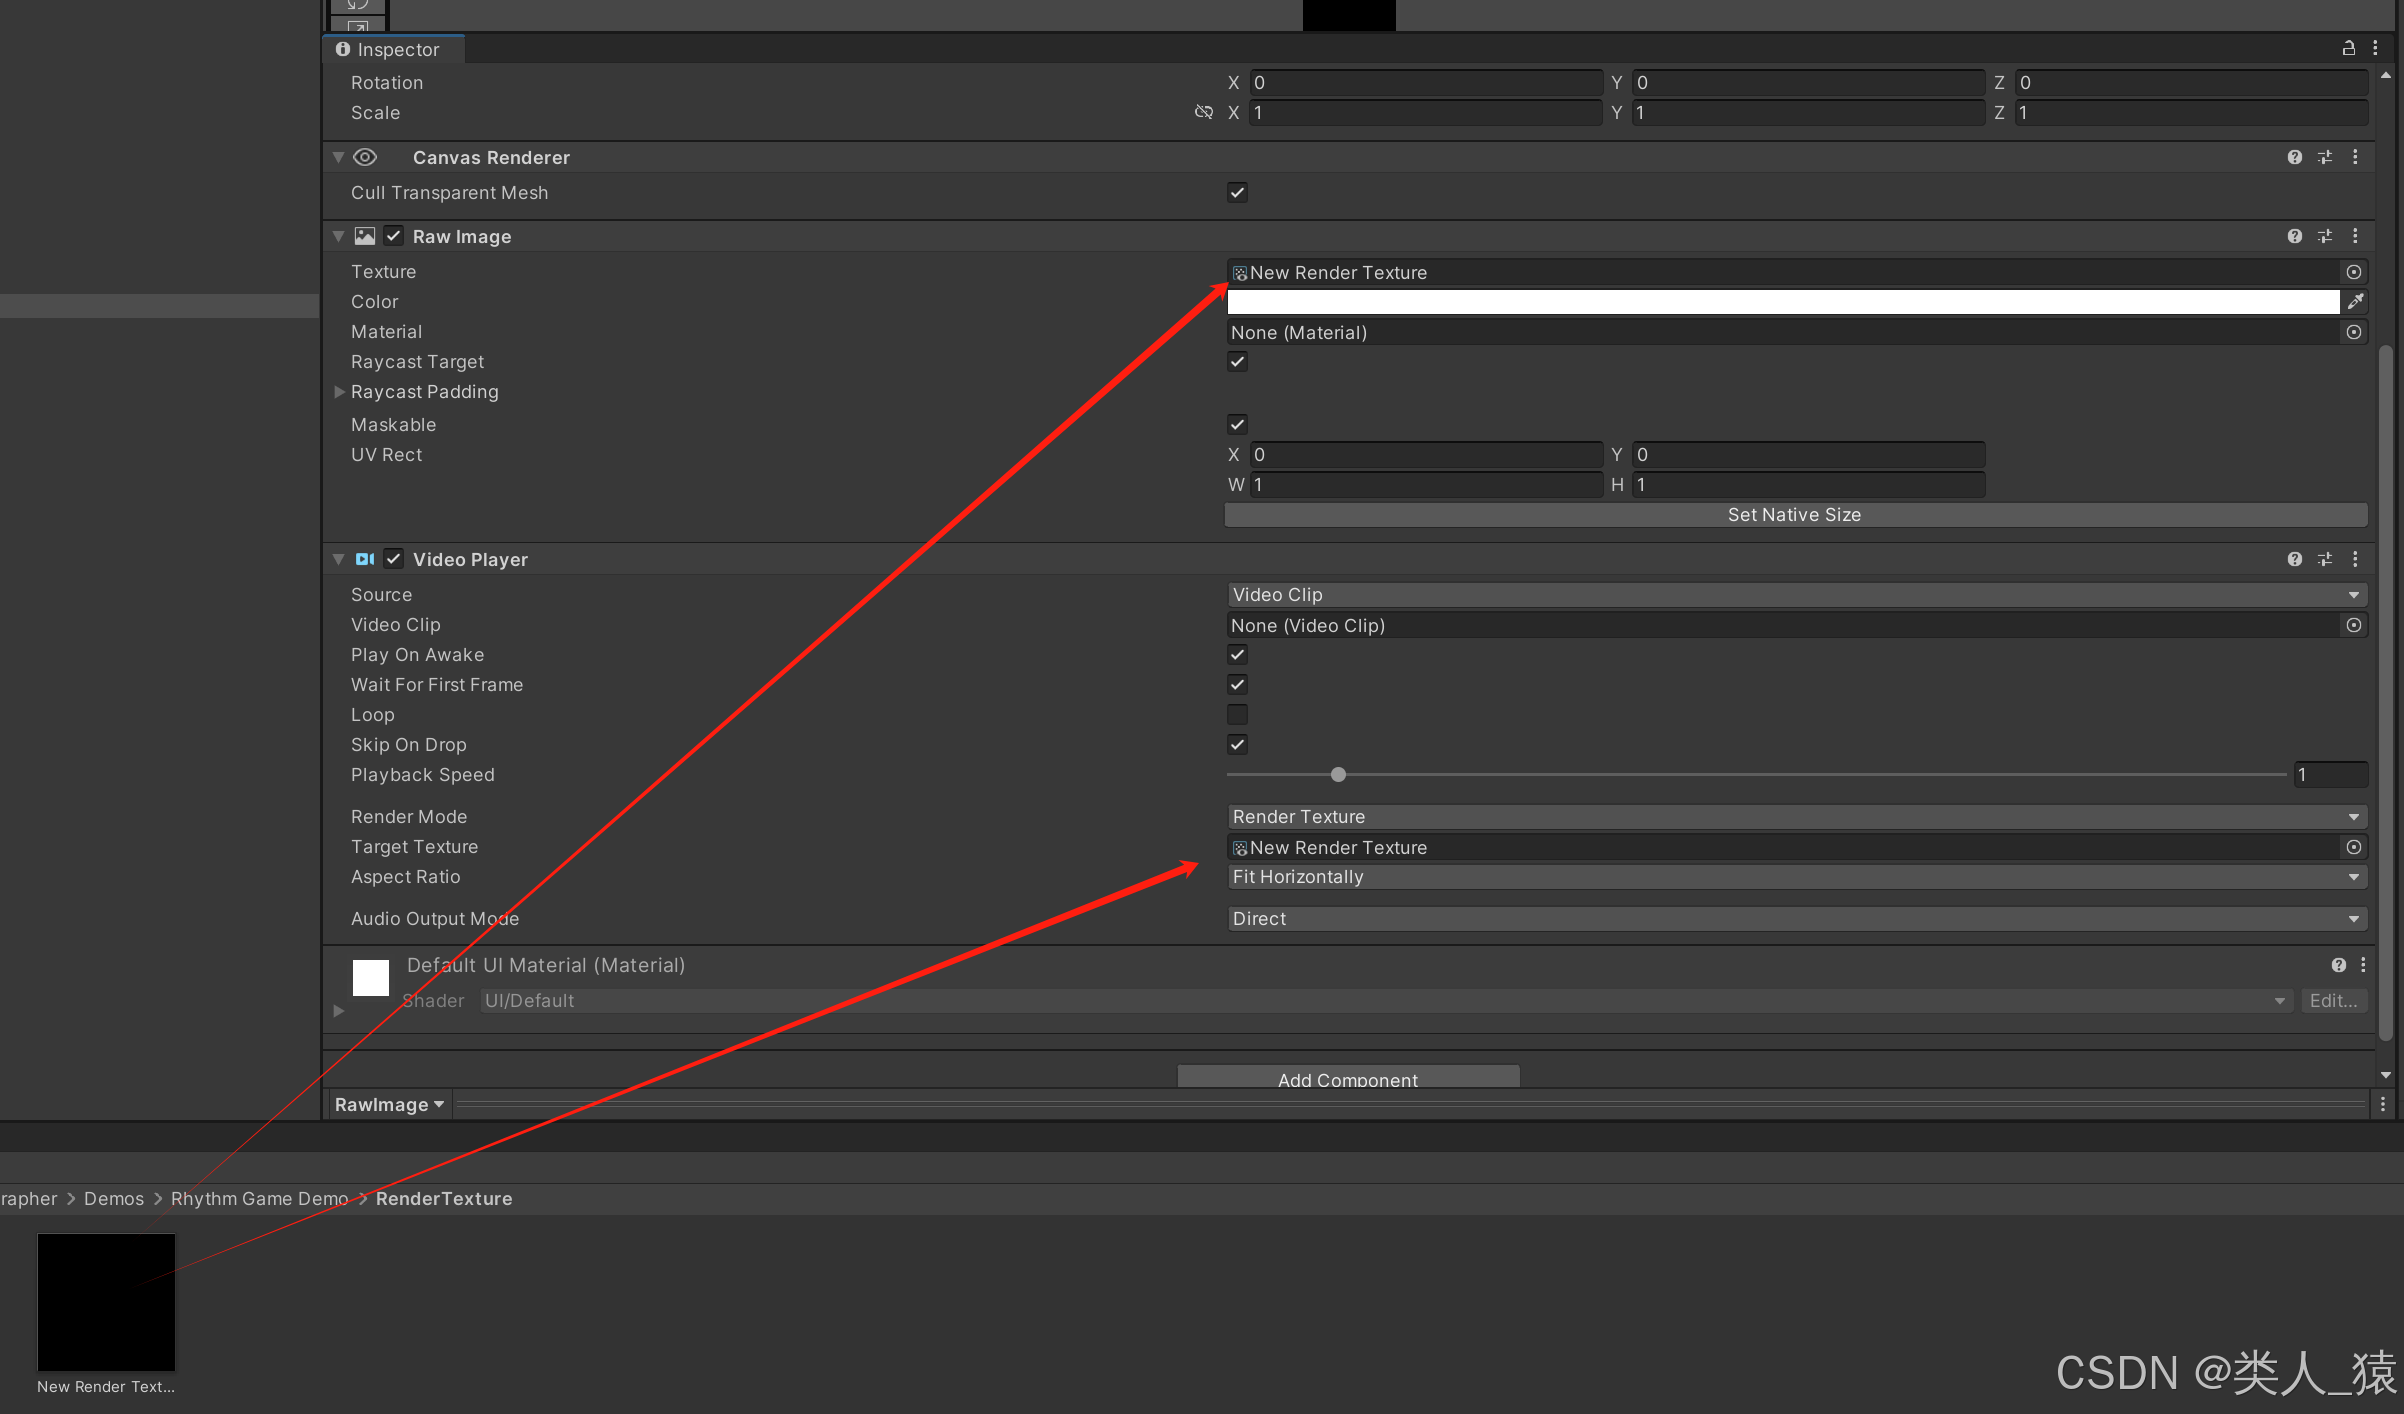The width and height of the screenshot is (2404, 1414).
Task: Click the Inspector lock icon
Action: tap(2348, 48)
